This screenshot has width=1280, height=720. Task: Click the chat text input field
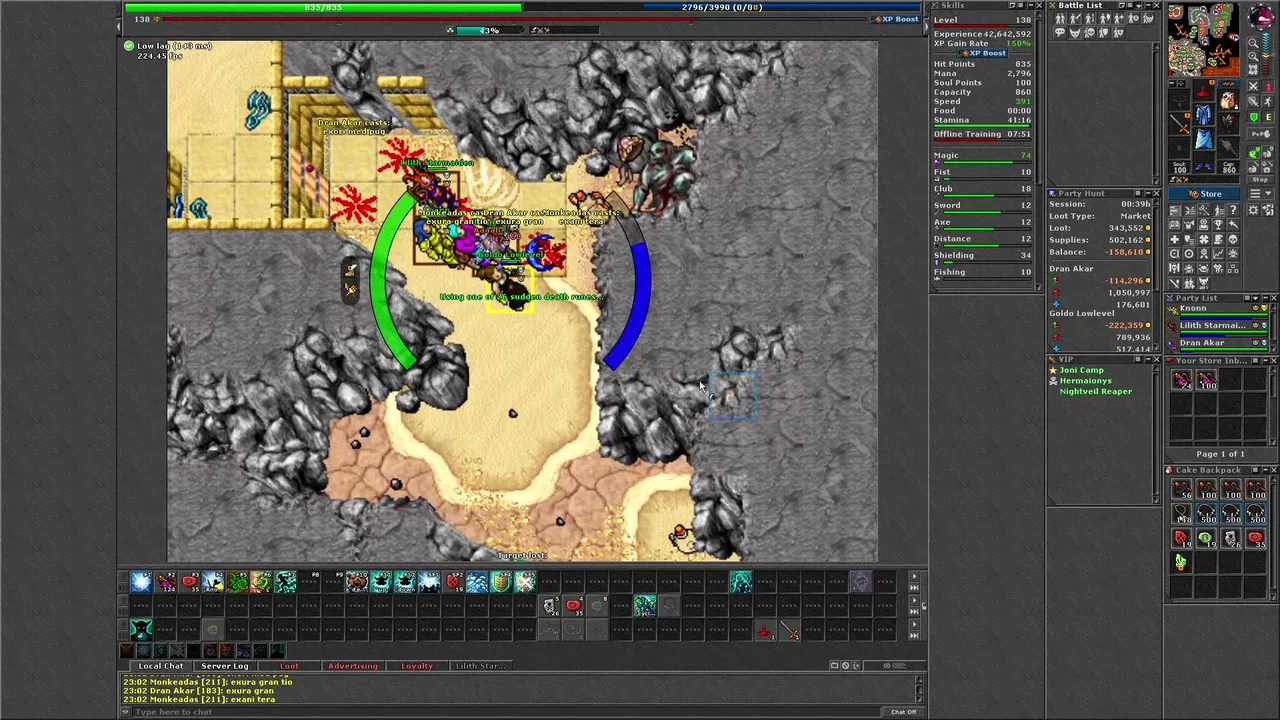pos(508,712)
